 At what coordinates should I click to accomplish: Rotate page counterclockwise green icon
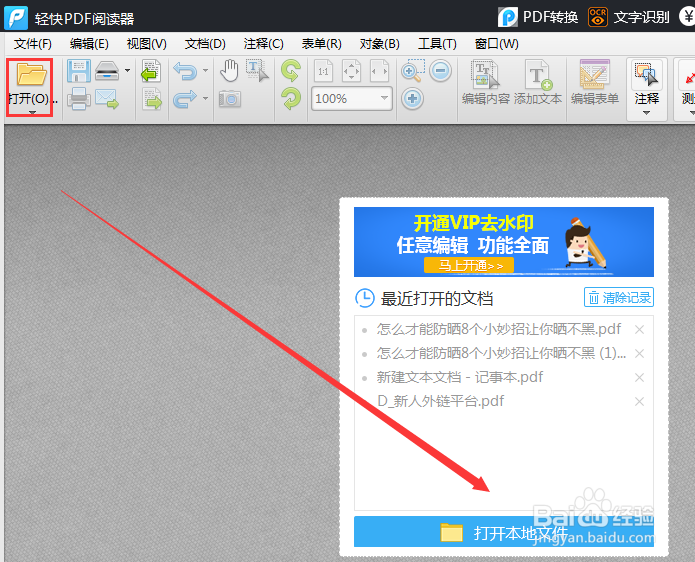[x=291, y=71]
